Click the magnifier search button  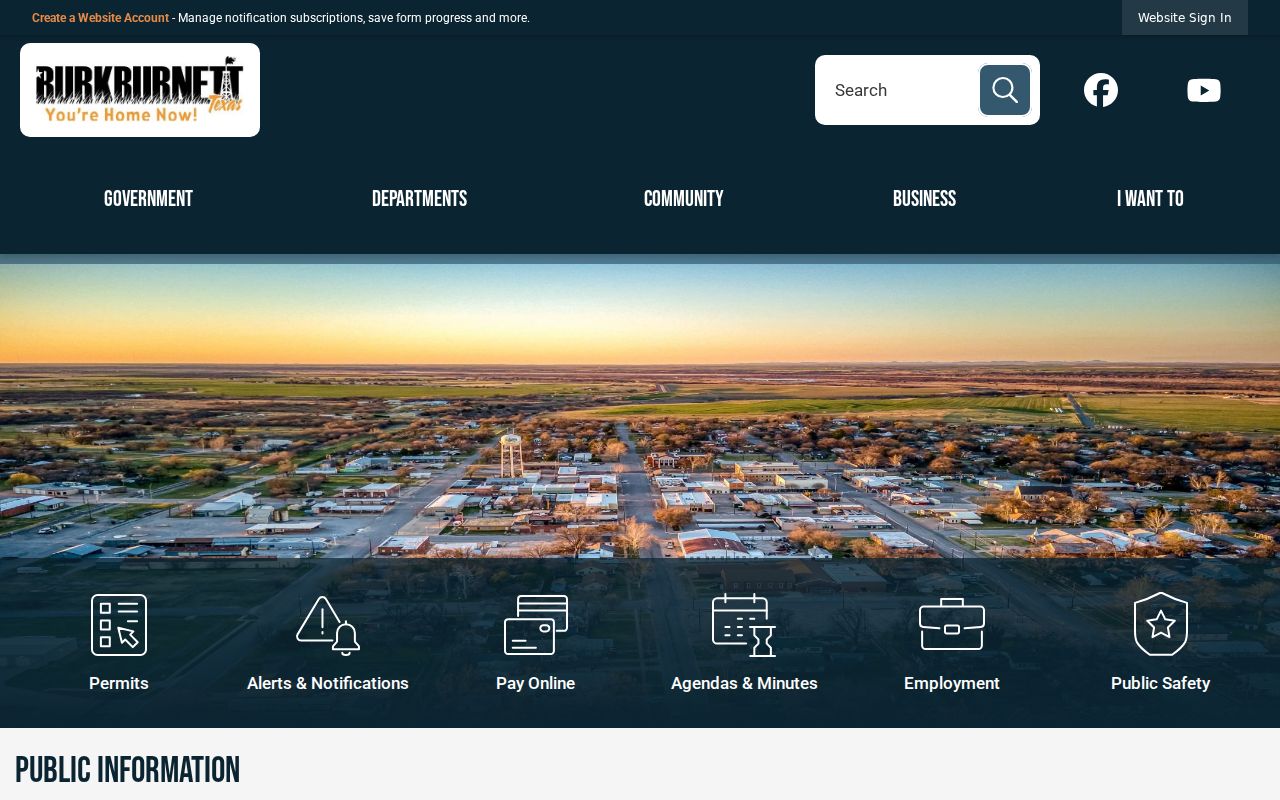(x=1005, y=90)
